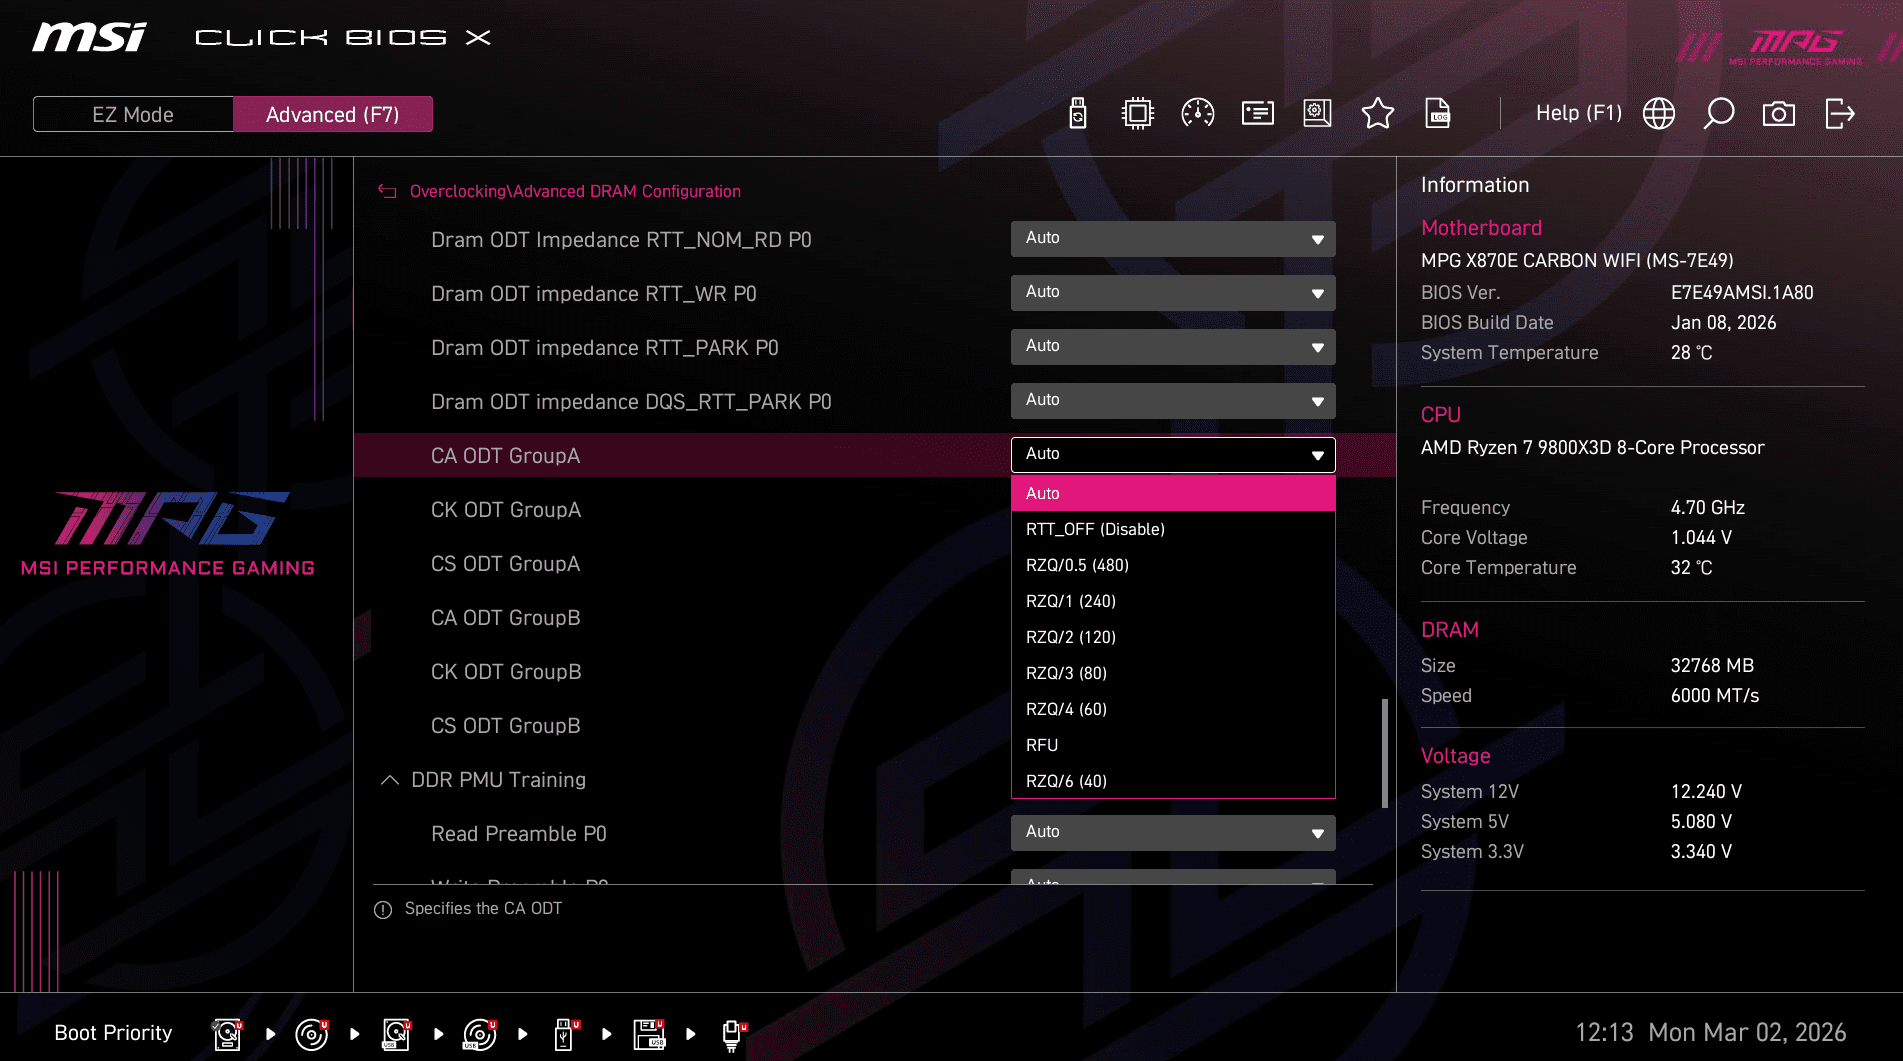Screen dimensions: 1903x1061
Task: Open Help (F1)
Action: 1579,113
